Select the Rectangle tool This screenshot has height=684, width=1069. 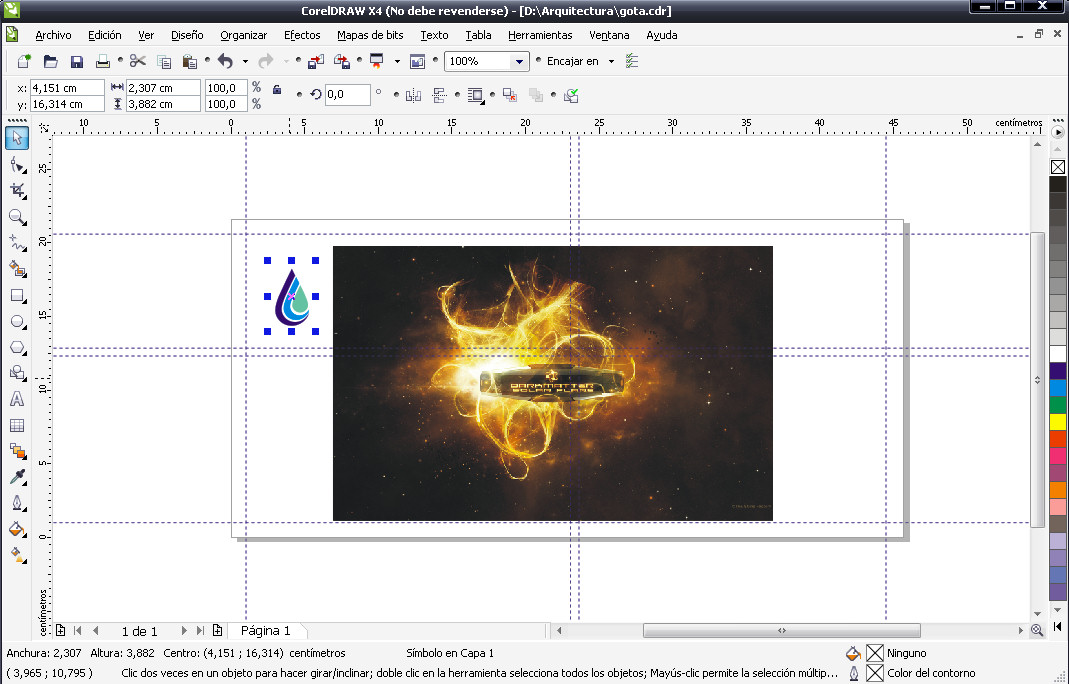17,295
